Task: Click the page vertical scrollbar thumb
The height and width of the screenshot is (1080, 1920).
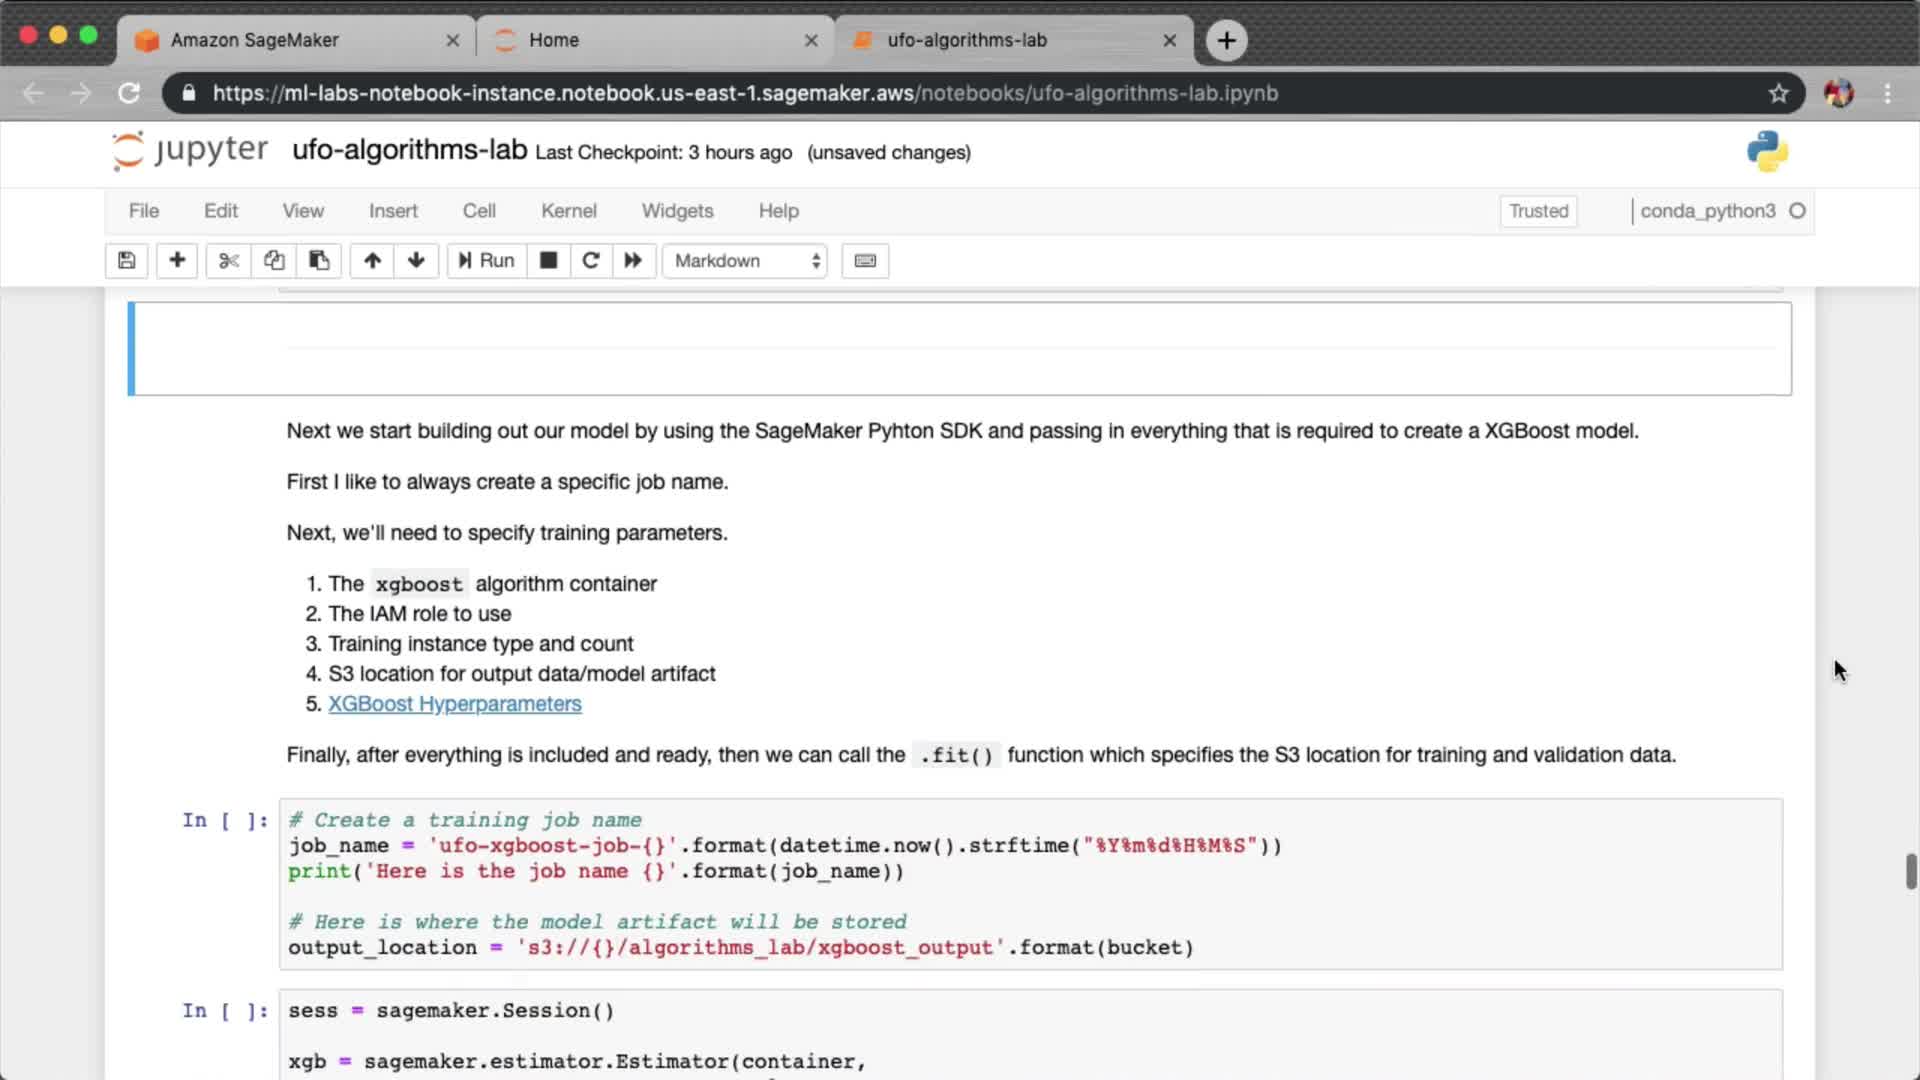Action: coord(1910,871)
